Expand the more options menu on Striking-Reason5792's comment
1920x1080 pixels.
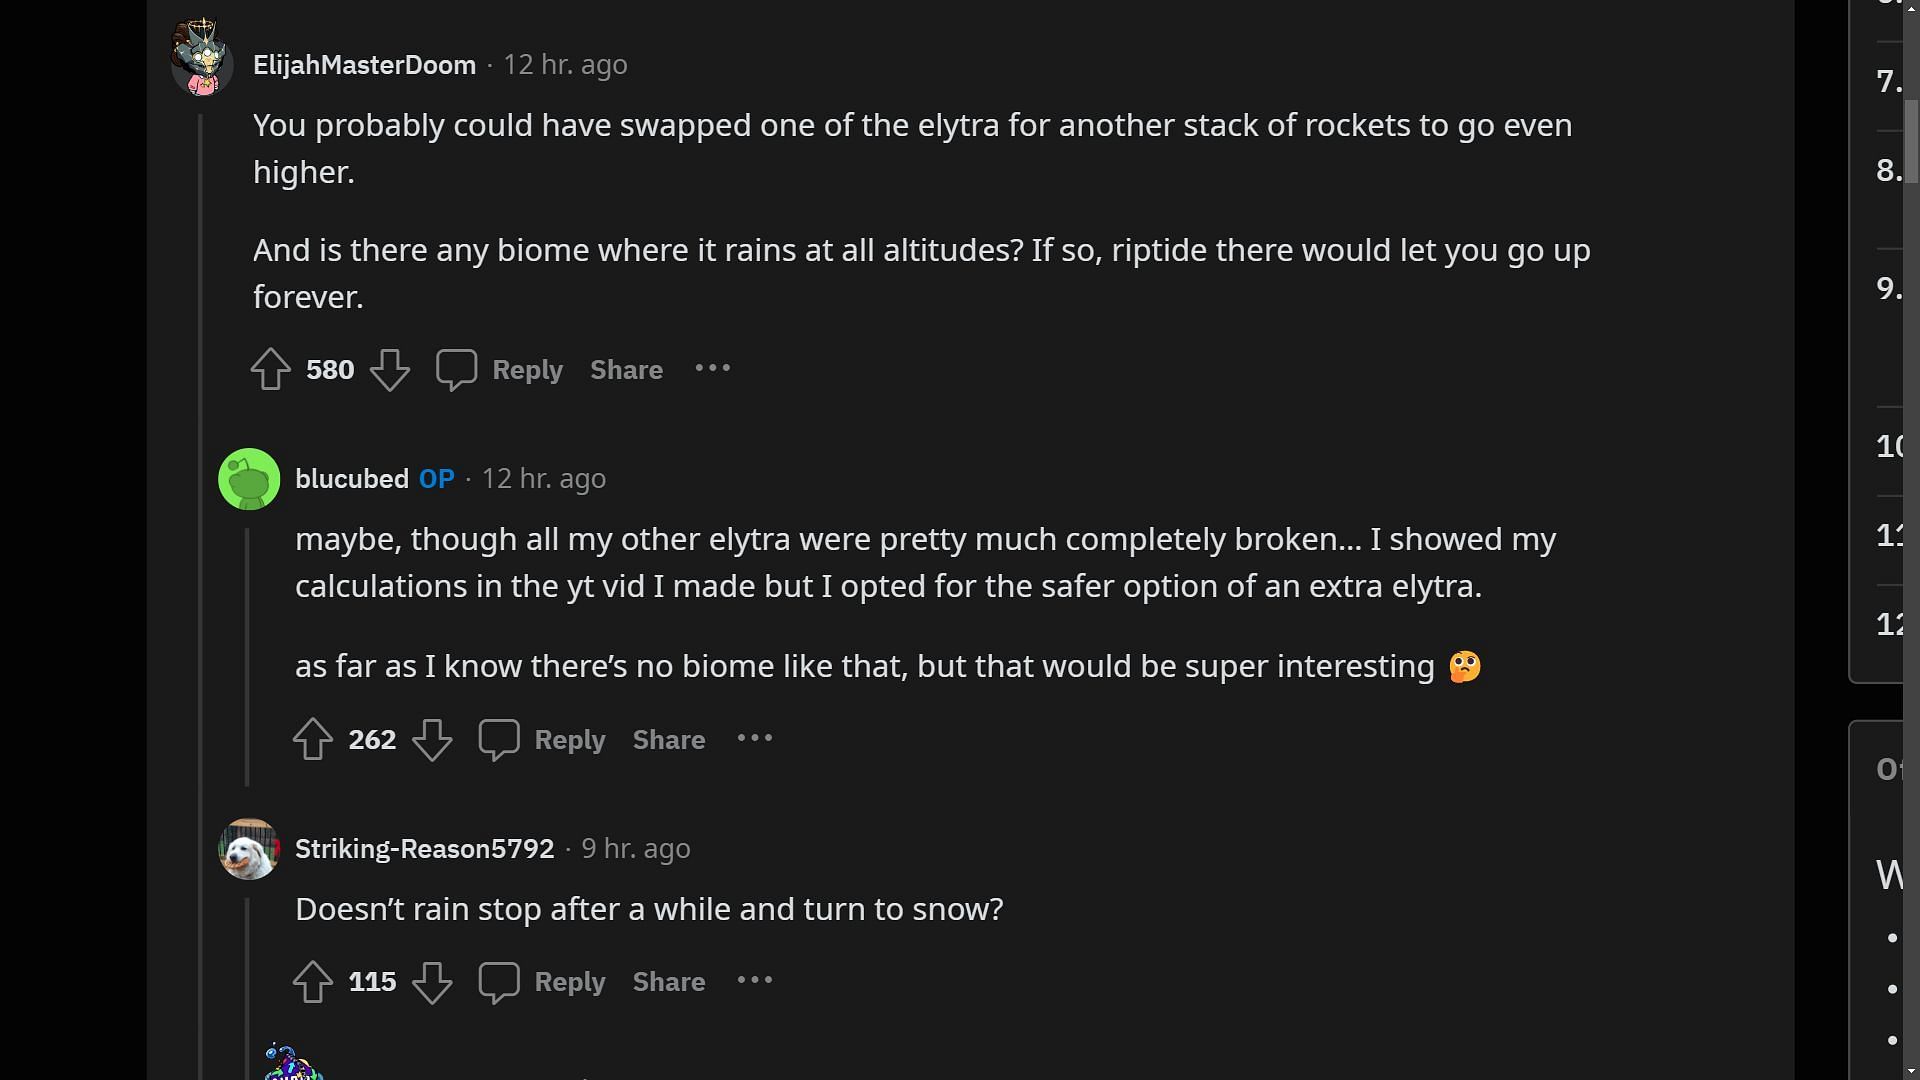click(754, 981)
